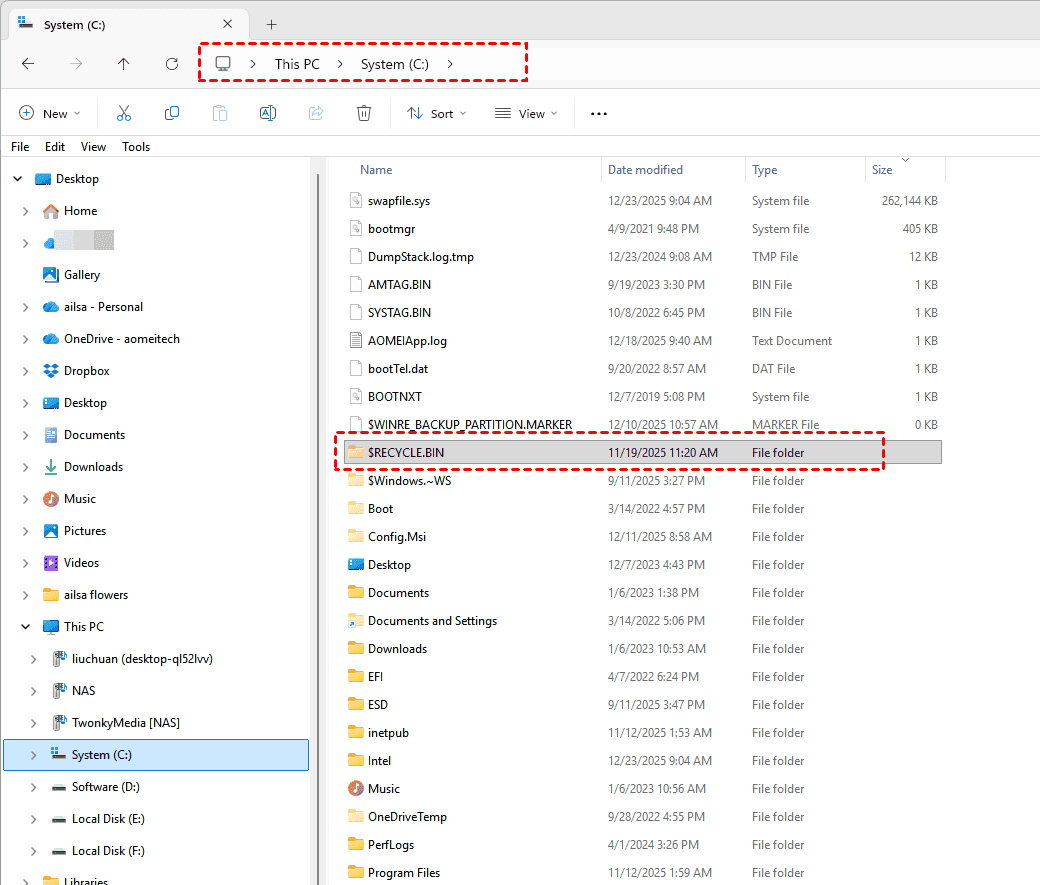Click This PC in the address breadcrumb

tap(299, 64)
